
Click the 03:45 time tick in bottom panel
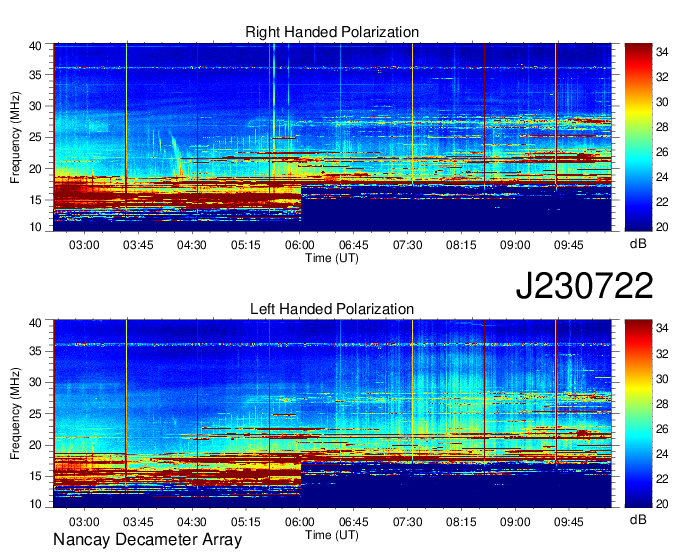pos(138,522)
